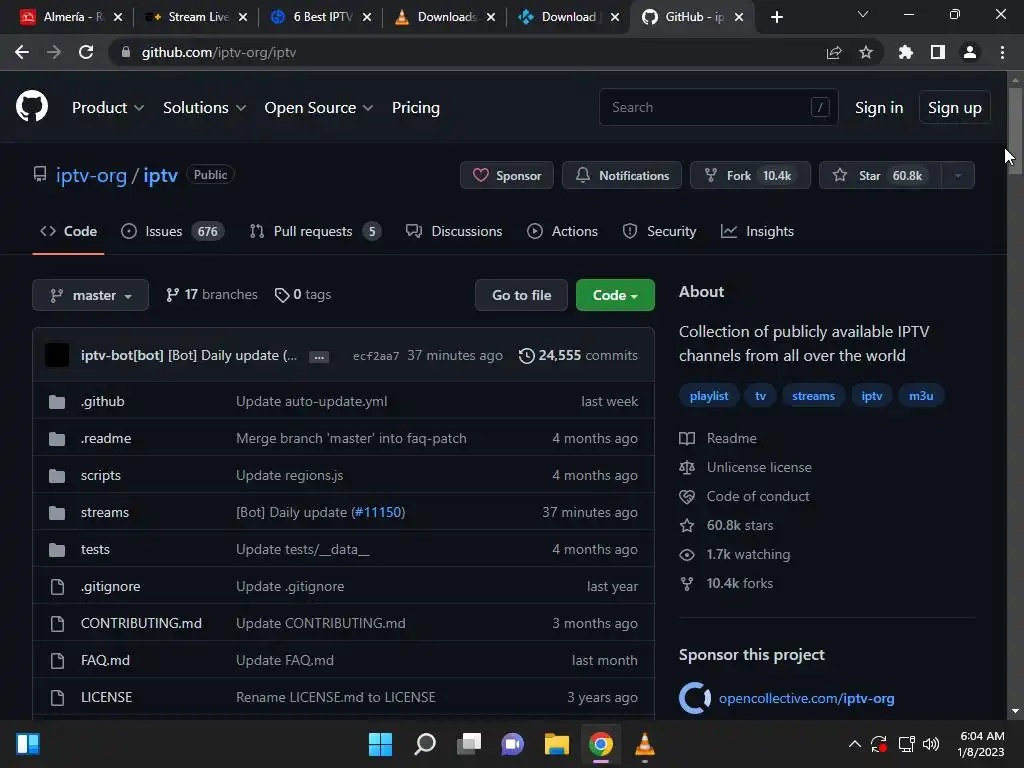Open the Chrome extensions puzzle icon
Image resolution: width=1024 pixels, height=768 pixels.
pos(906,52)
